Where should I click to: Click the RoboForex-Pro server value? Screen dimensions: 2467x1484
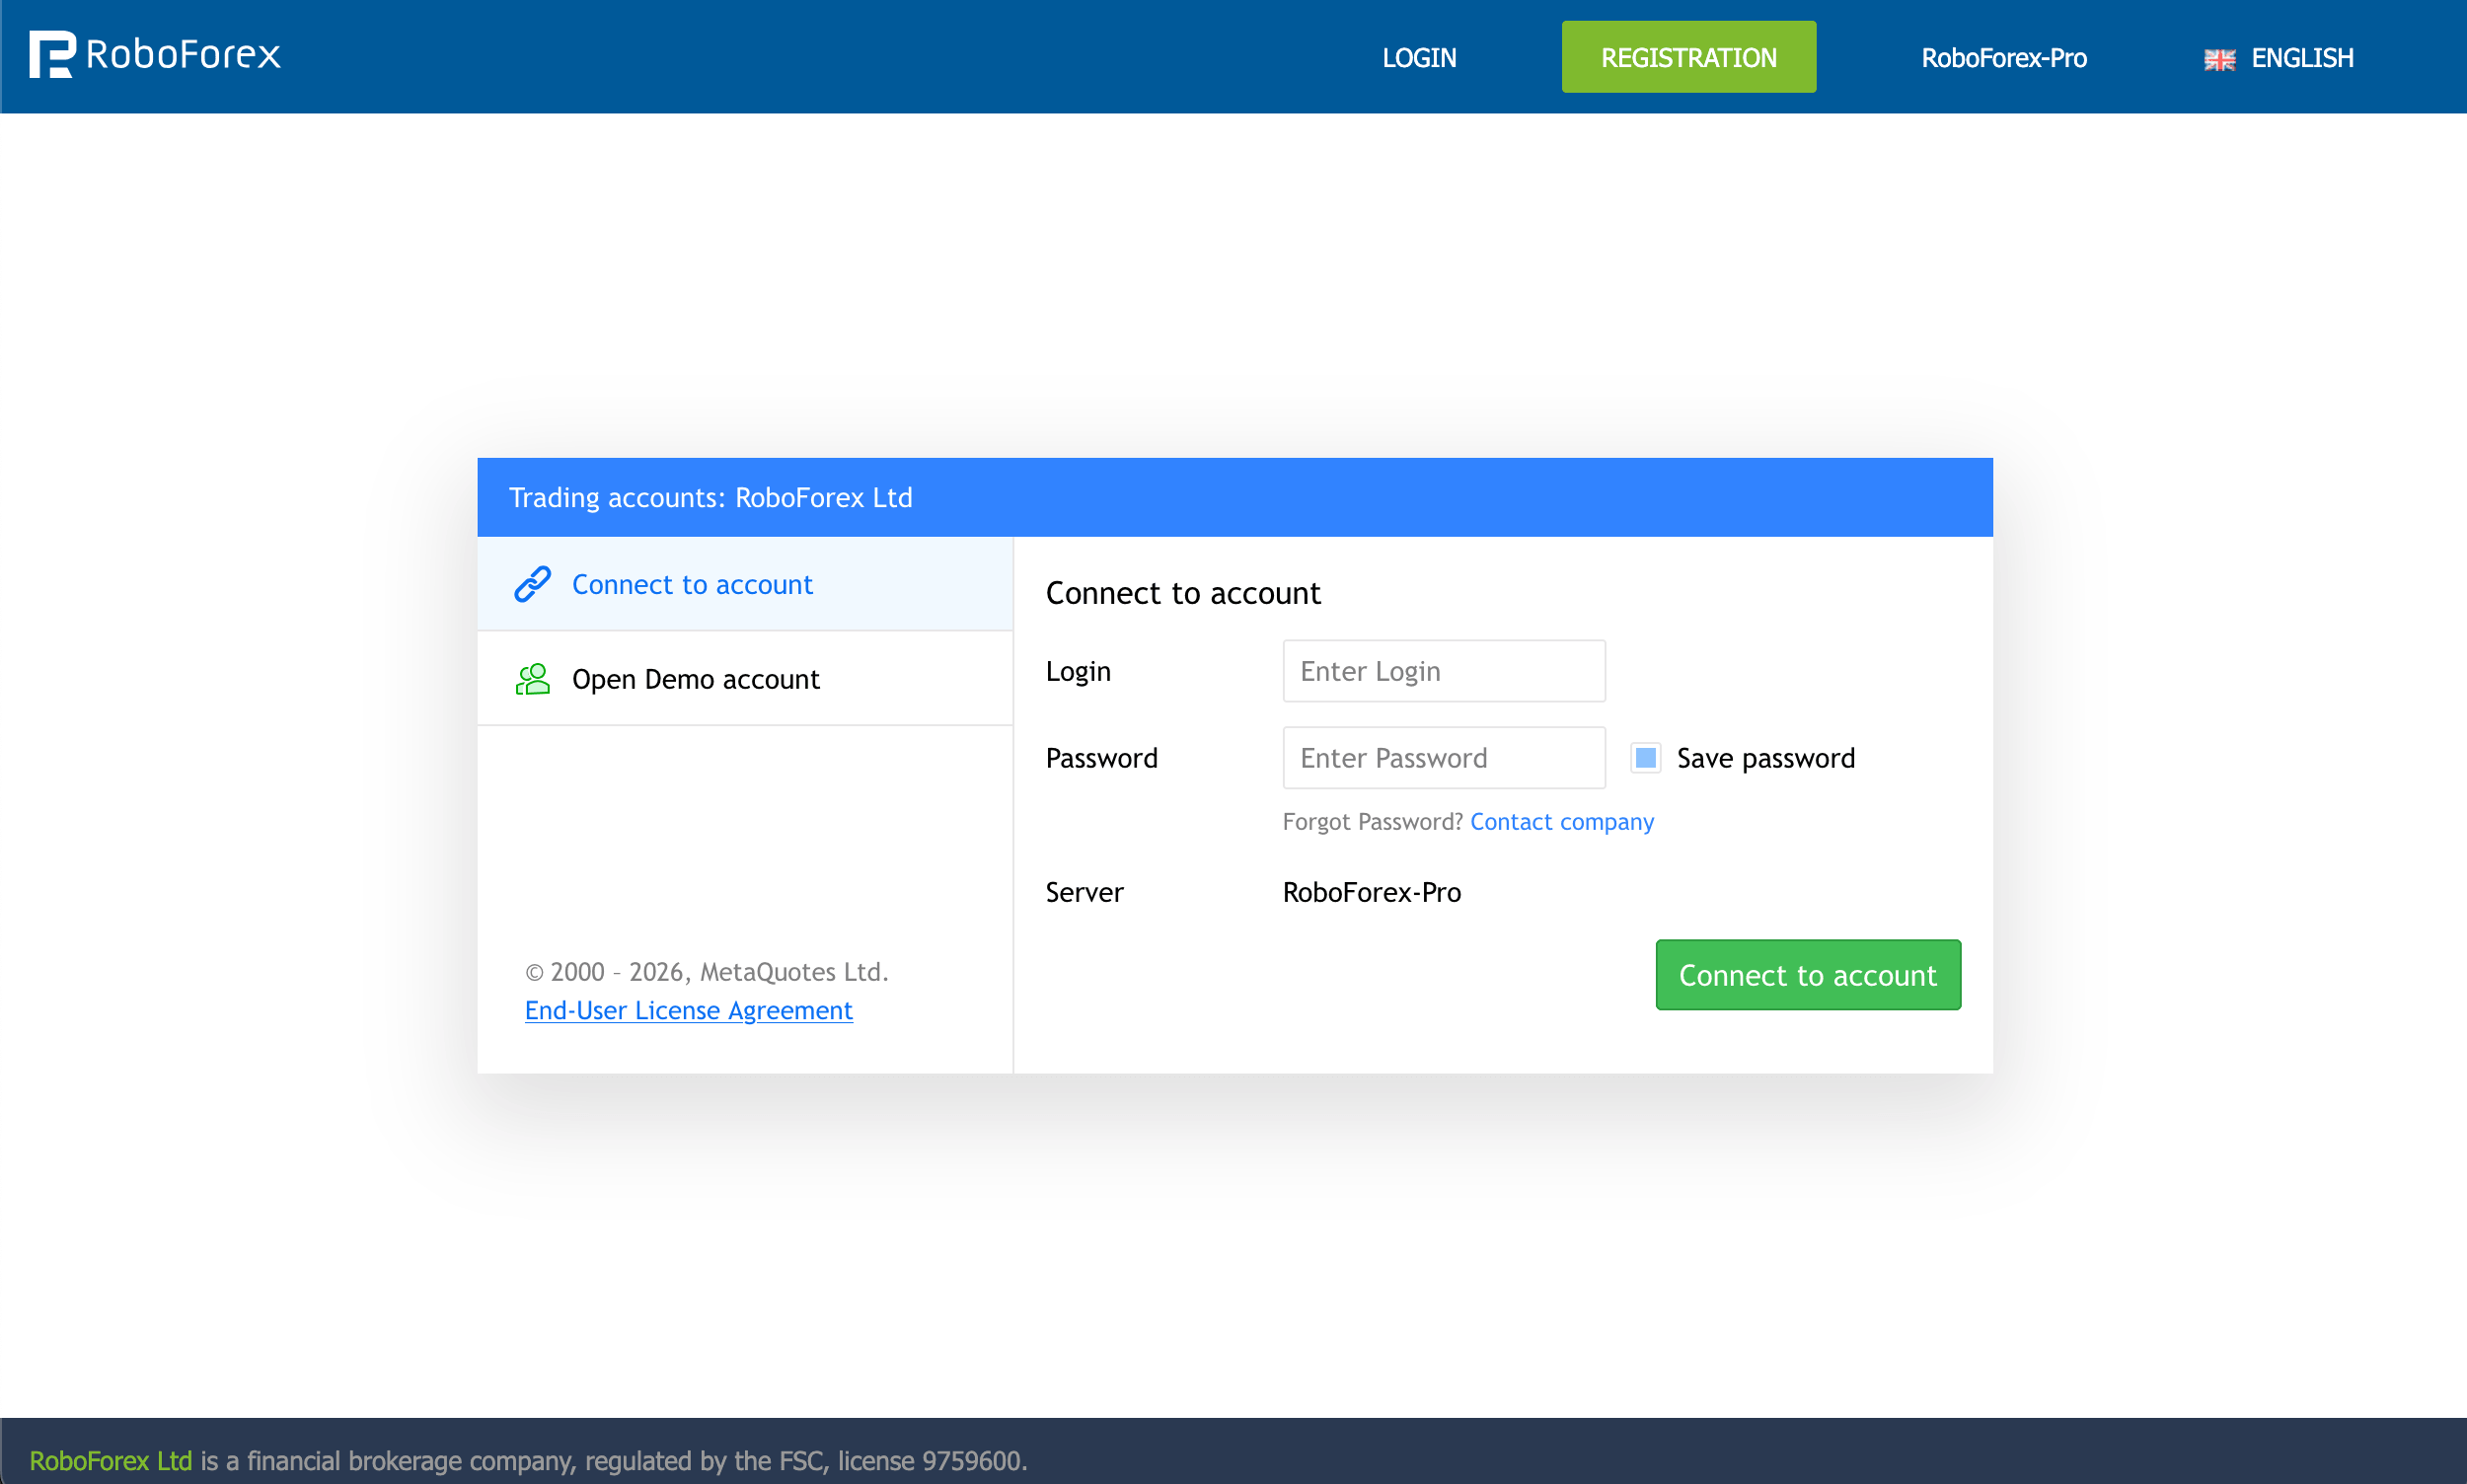[x=1371, y=892]
